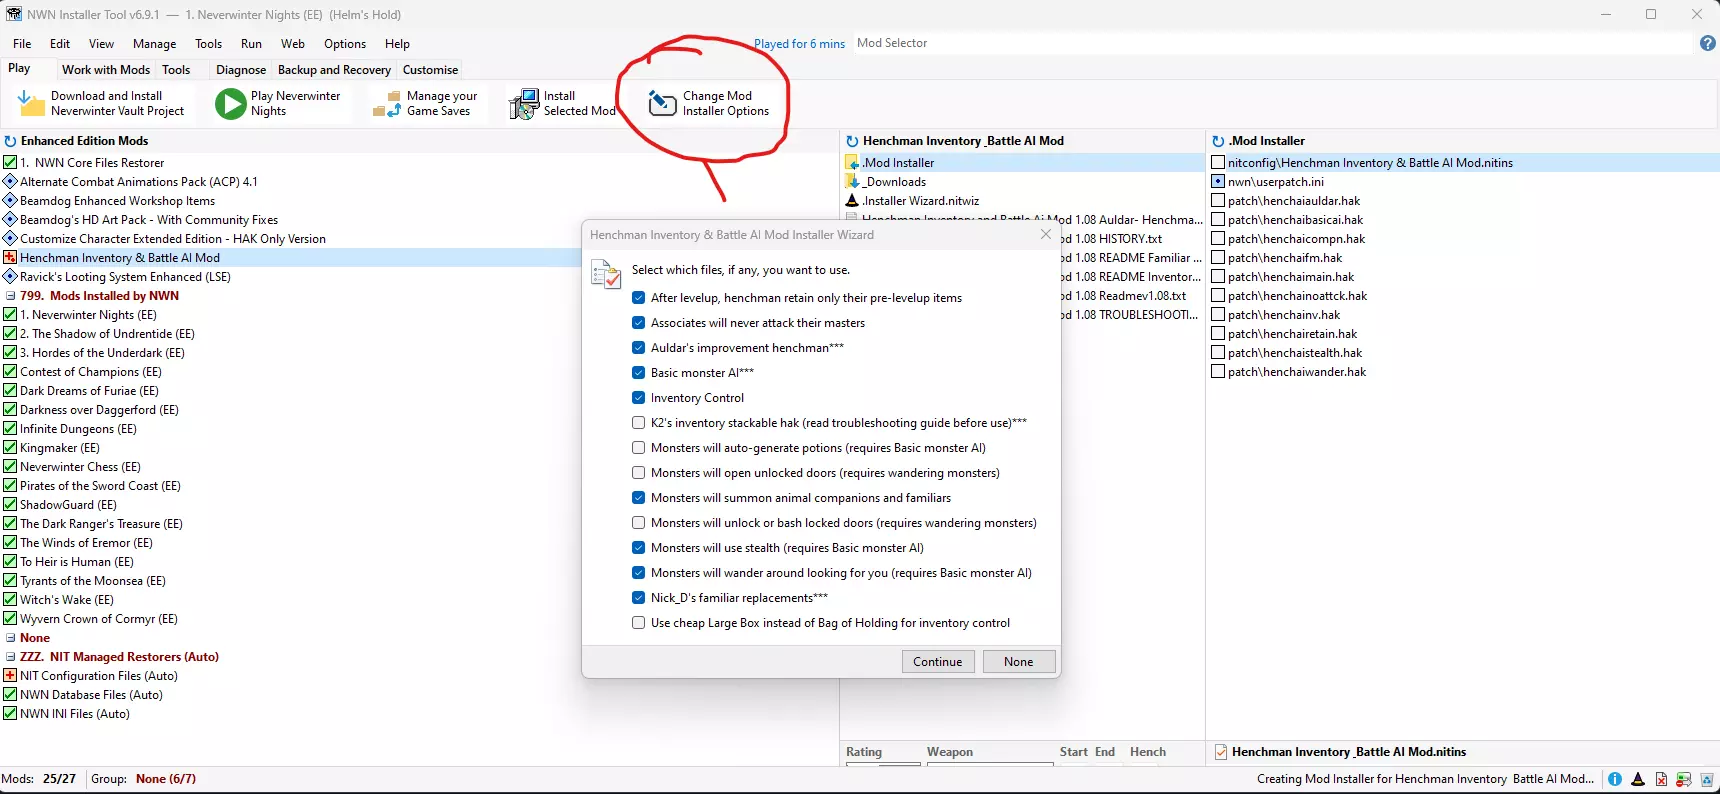Switch to the Diagnose tab

click(241, 70)
